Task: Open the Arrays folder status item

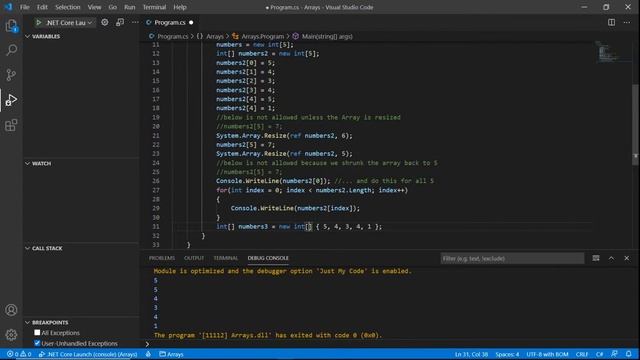Action: [171, 354]
